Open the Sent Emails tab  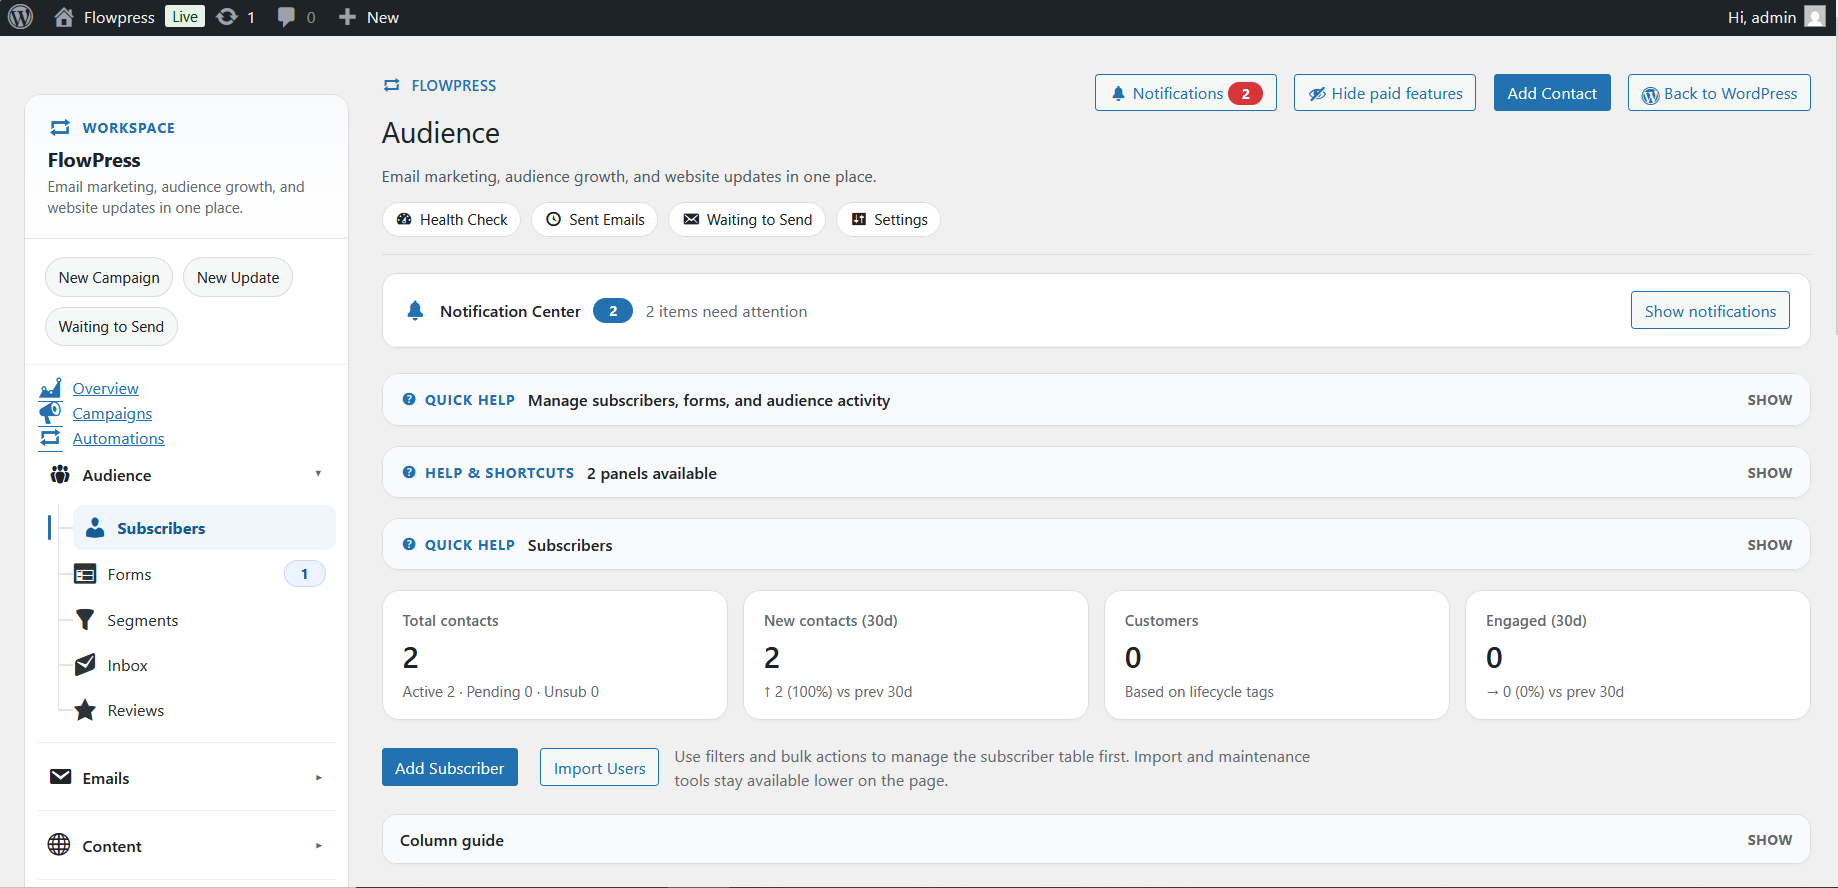(x=594, y=219)
